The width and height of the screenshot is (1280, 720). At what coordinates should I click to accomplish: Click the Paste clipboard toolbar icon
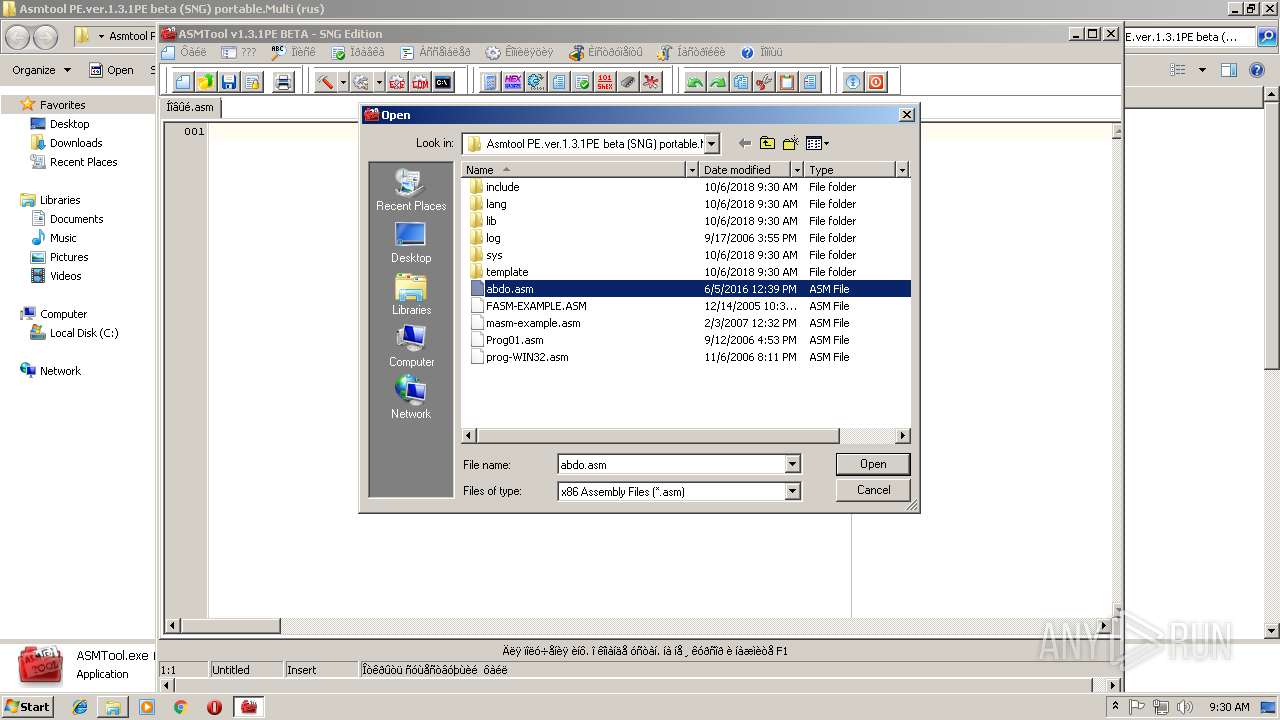(x=787, y=82)
